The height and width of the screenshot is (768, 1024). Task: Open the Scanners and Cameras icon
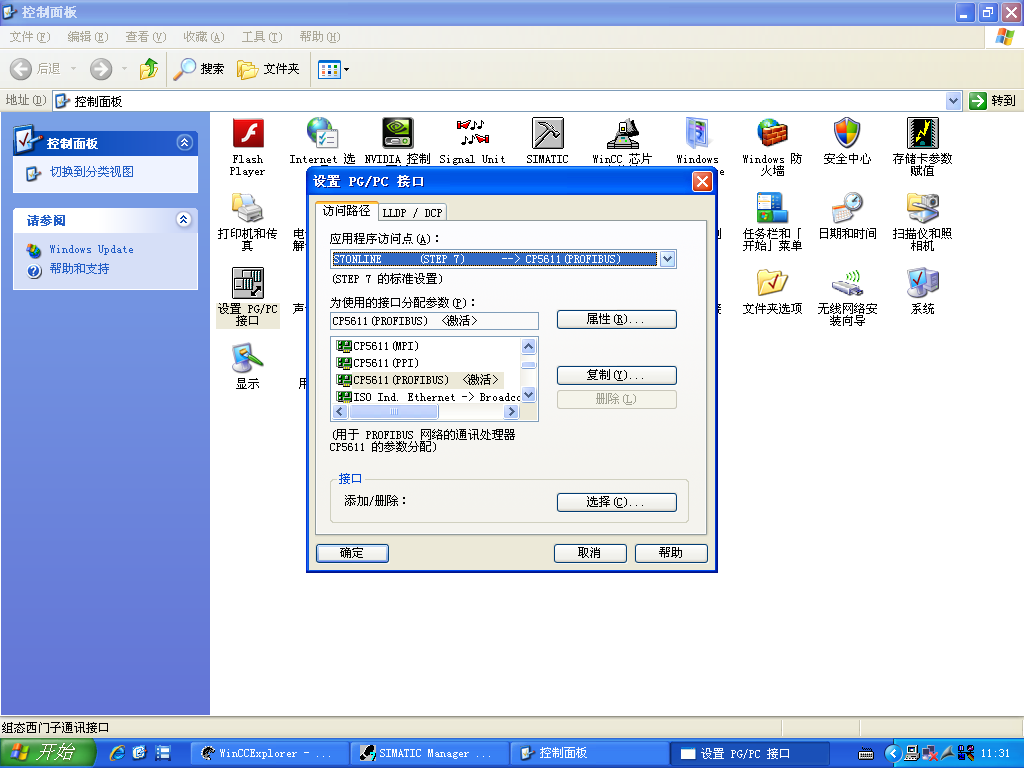pyautogui.click(x=922, y=222)
